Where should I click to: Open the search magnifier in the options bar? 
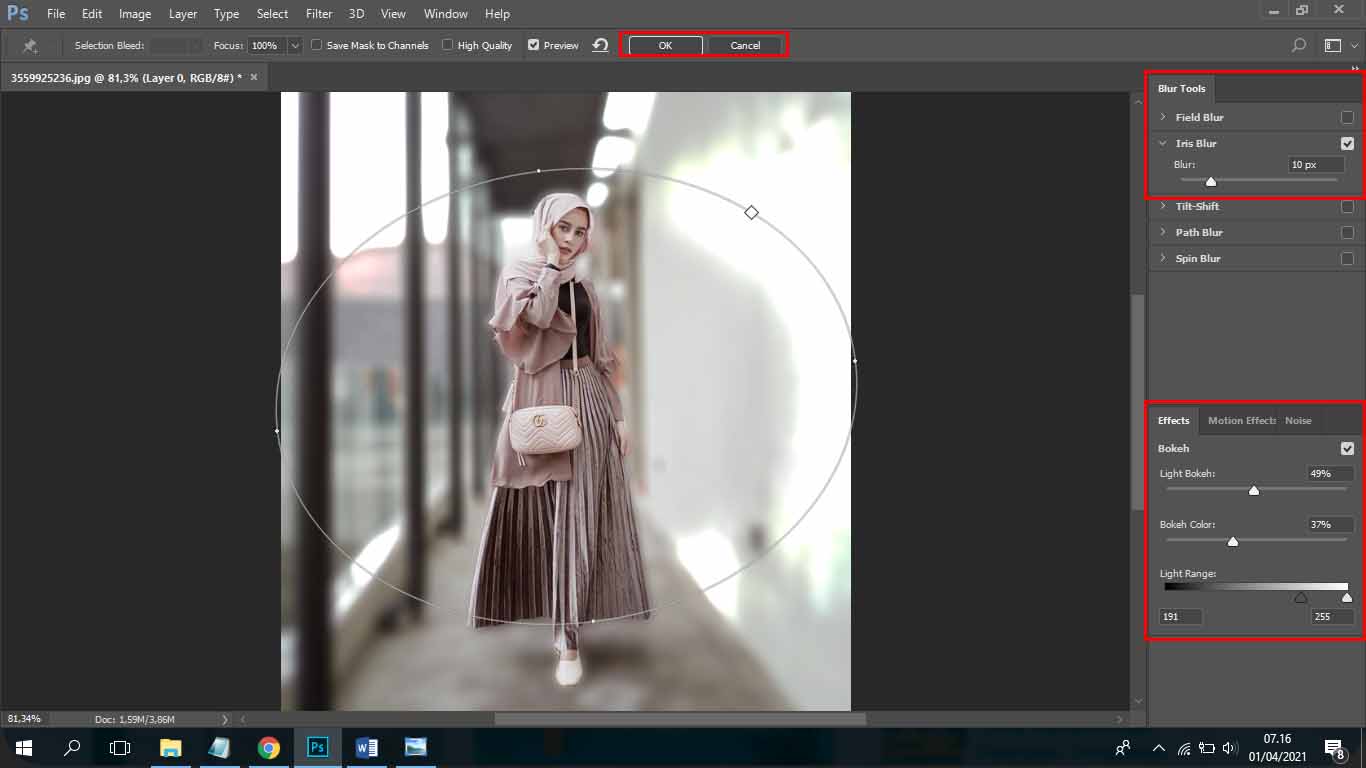(1299, 45)
